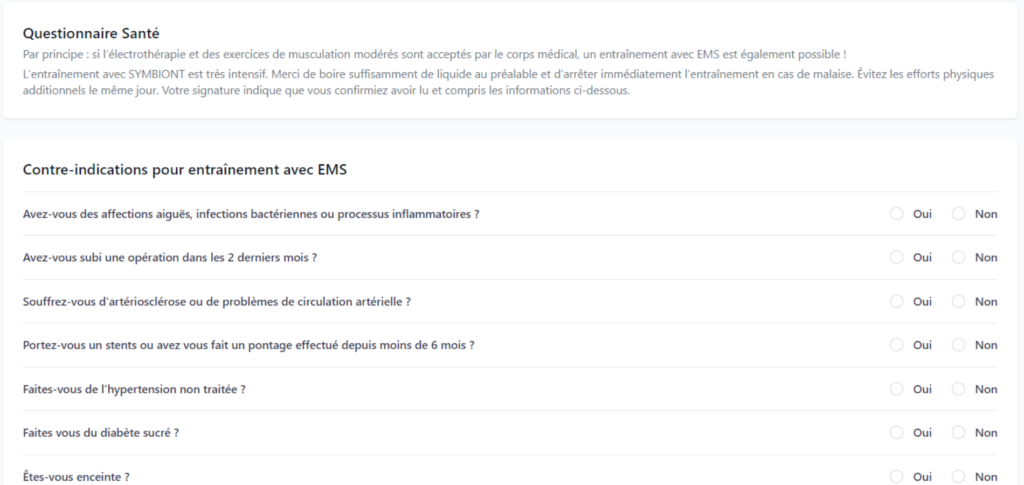Answer Oui to hypertension non traitée
Screen dimensions: 1024x485
[896, 389]
